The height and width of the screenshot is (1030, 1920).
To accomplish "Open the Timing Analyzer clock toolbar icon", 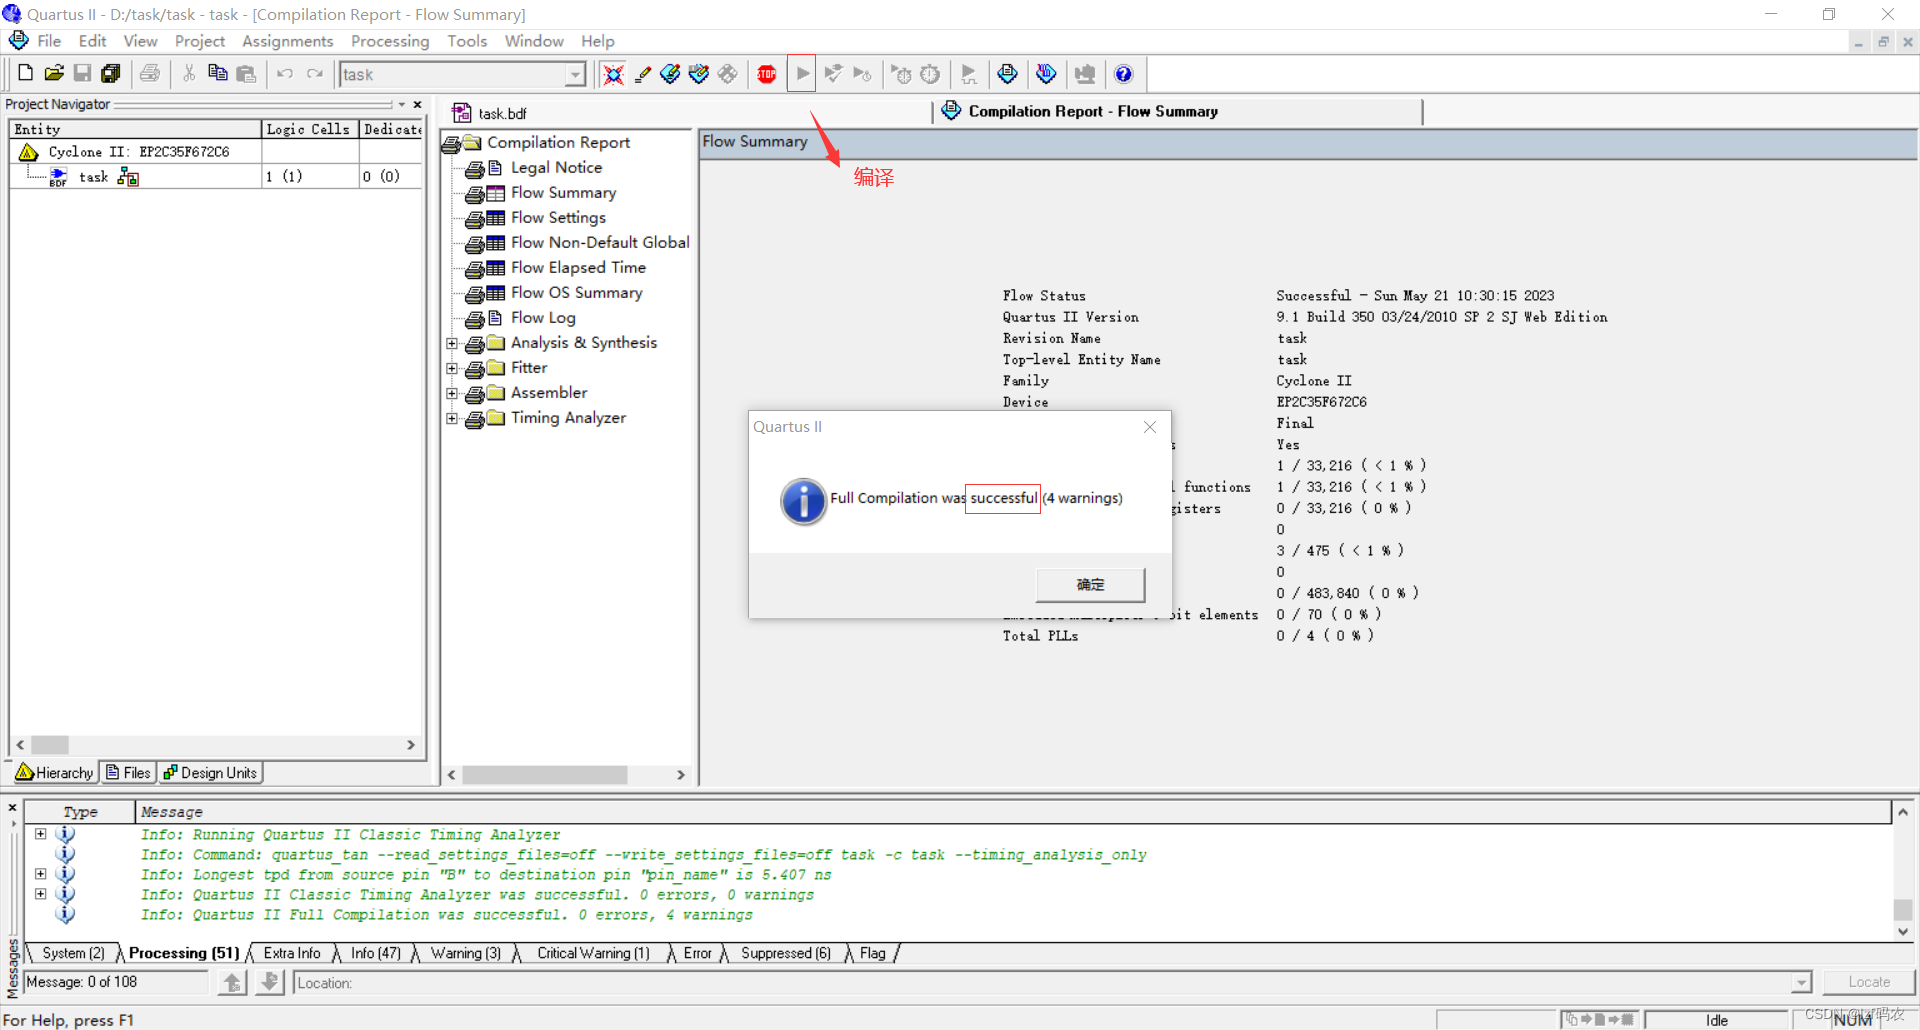I will tap(930, 74).
